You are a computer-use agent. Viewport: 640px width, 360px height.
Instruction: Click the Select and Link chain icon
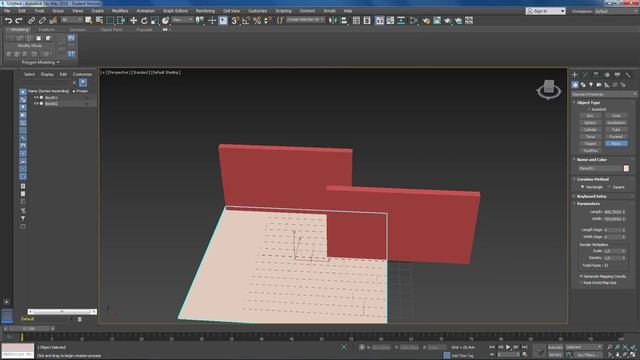(31, 20)
